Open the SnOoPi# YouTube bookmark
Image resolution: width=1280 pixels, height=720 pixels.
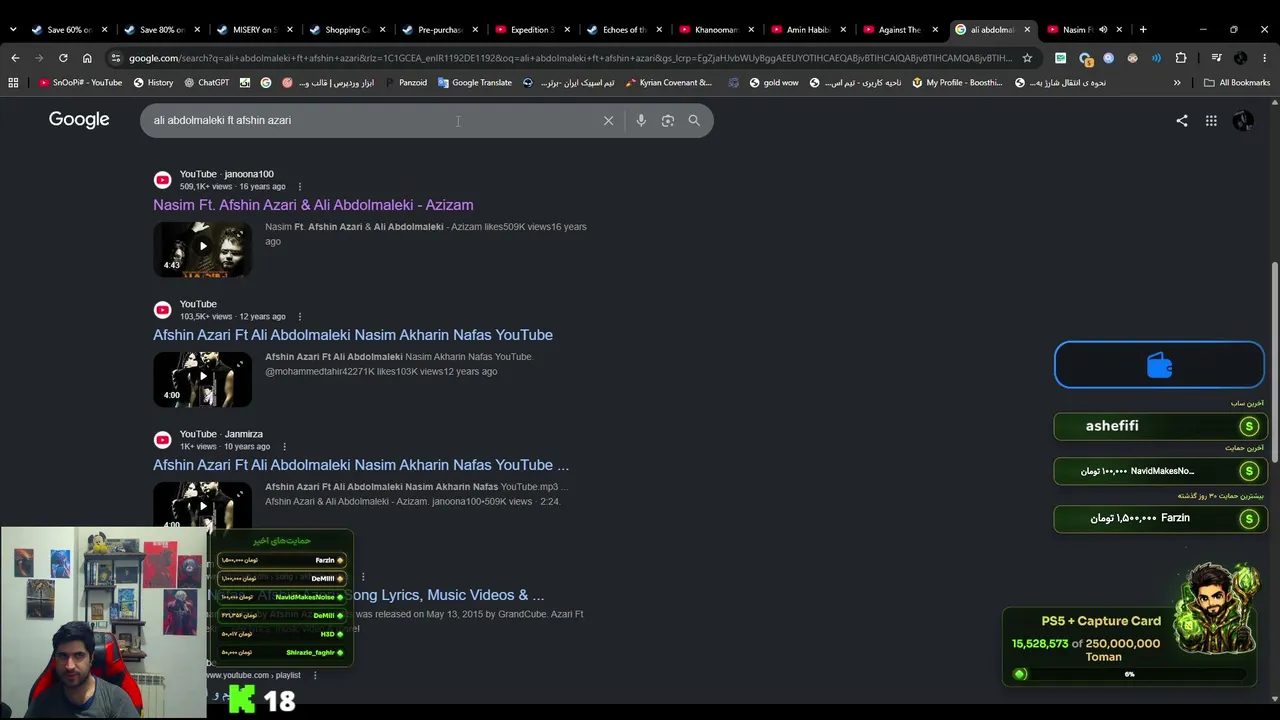point(80,83)
